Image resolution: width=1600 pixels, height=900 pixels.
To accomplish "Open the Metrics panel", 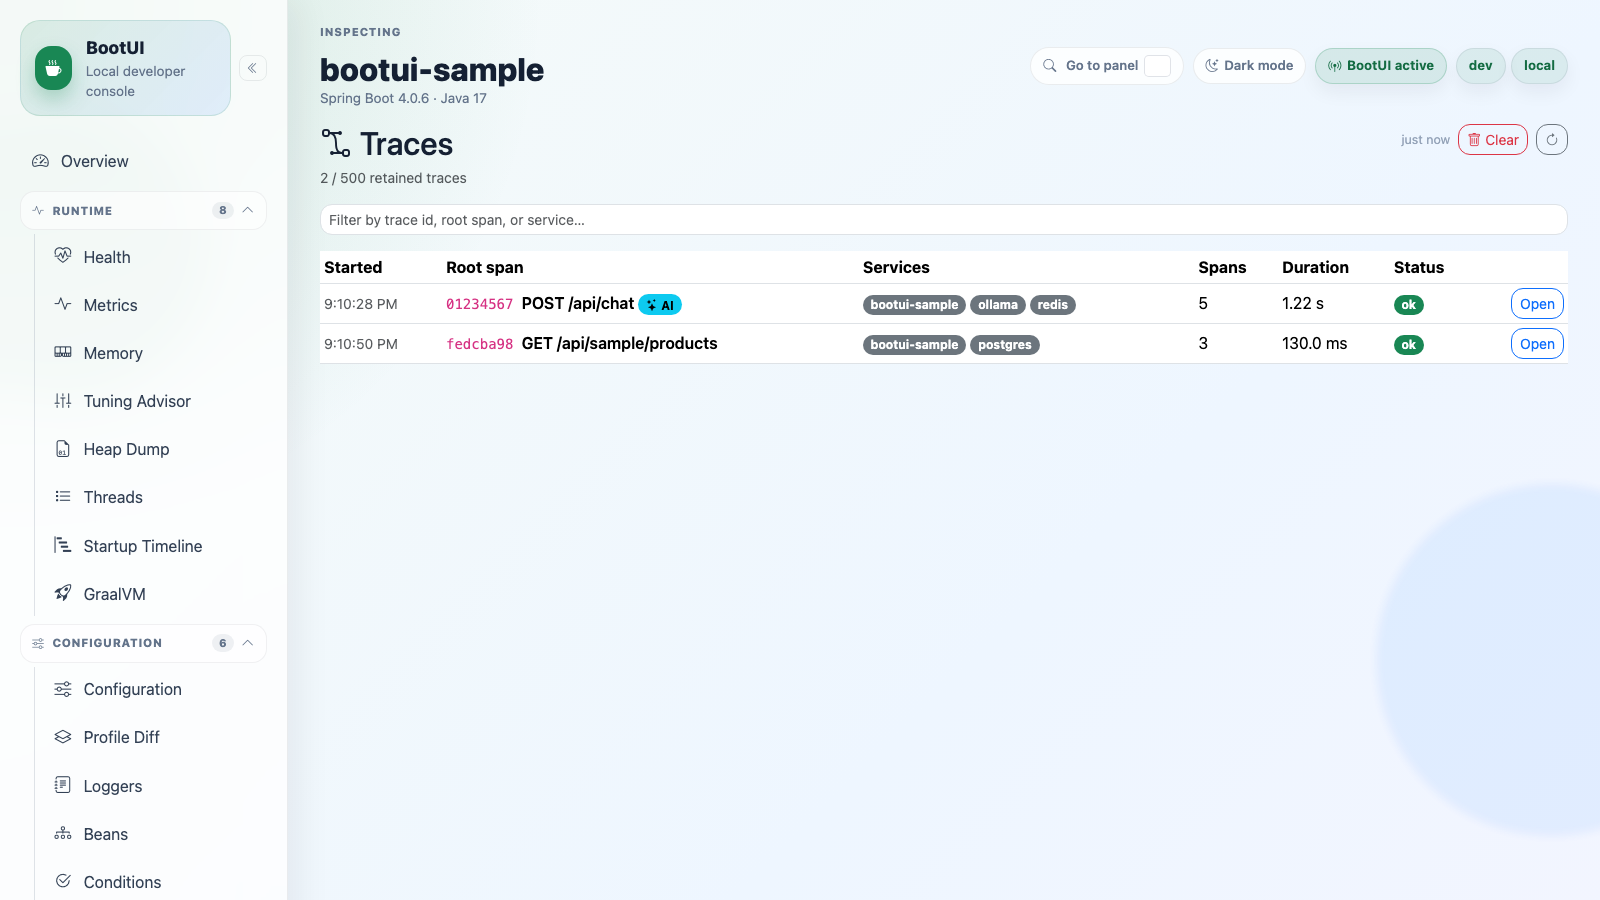I will (111, 305).
